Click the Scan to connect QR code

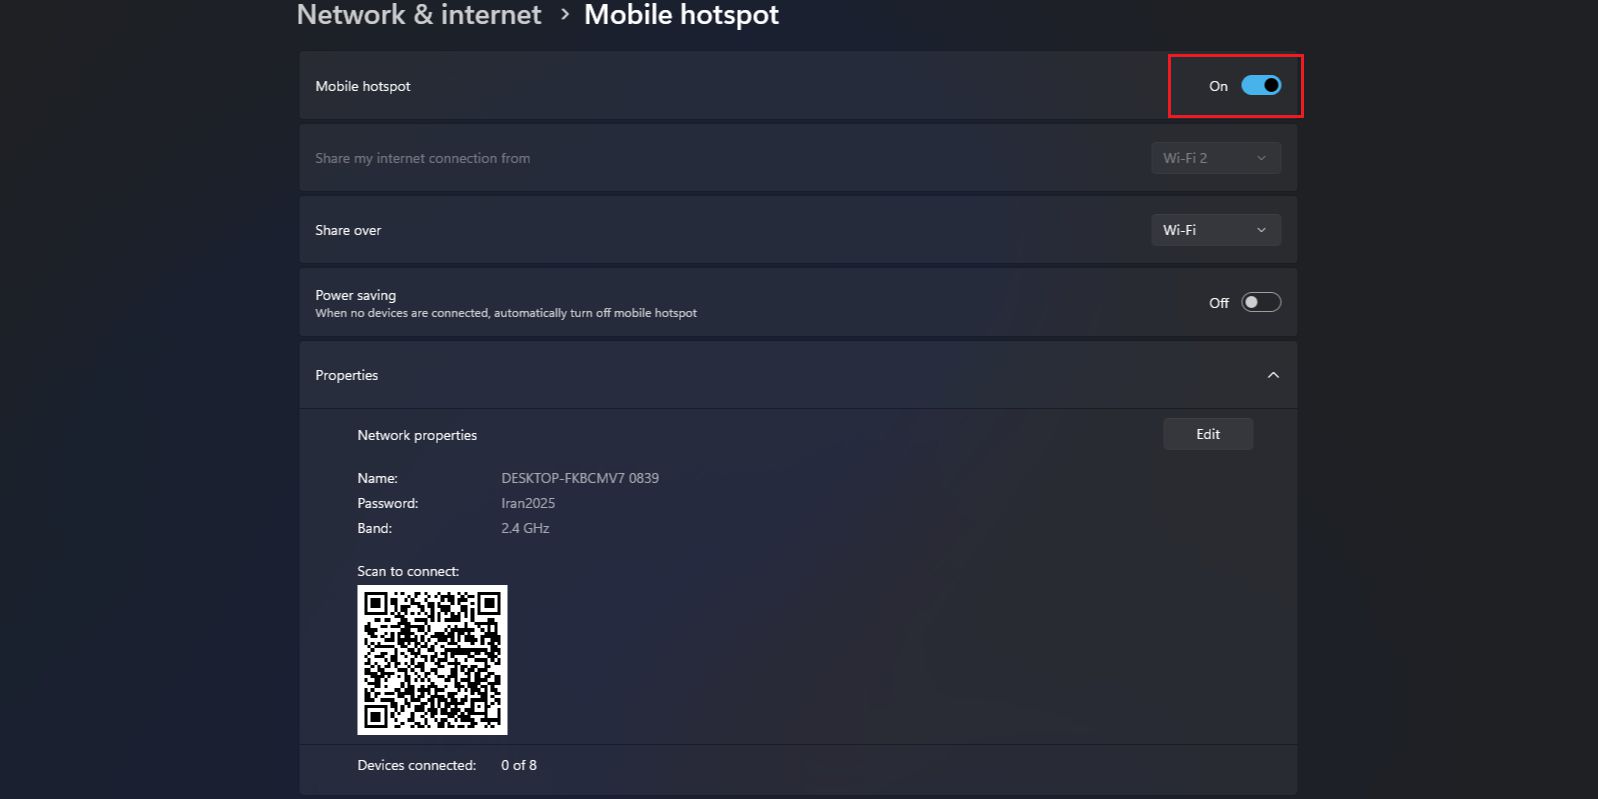432,659
